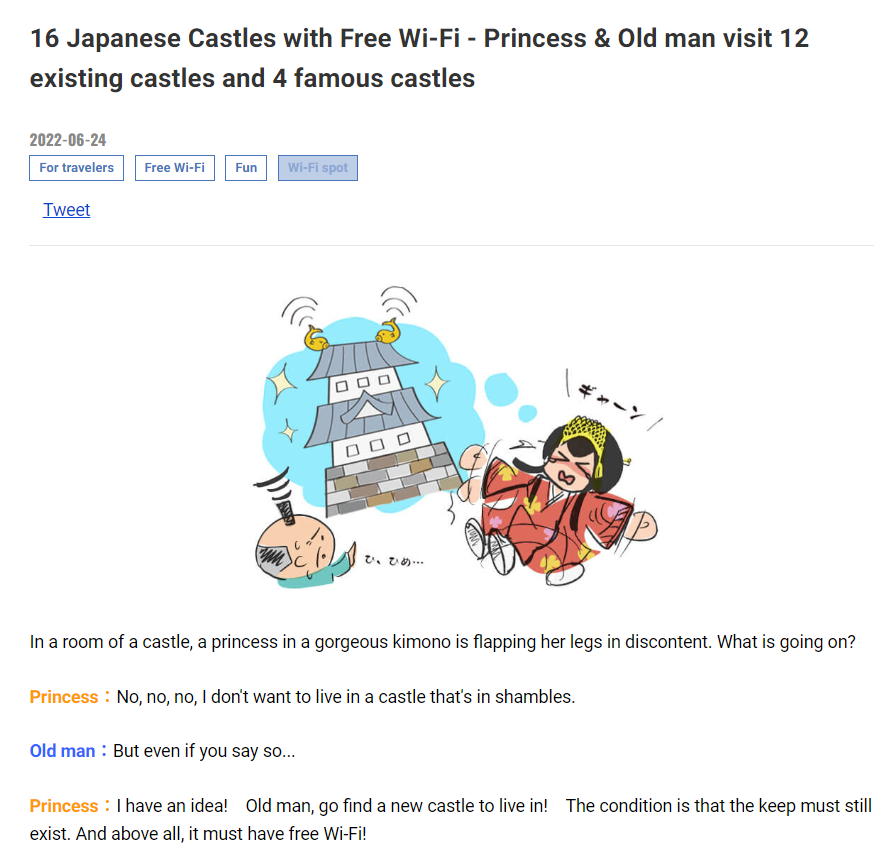This screenshot has height=846, width=890.
Task: Click the blue Old man speaker label
Action: (62, 751)
